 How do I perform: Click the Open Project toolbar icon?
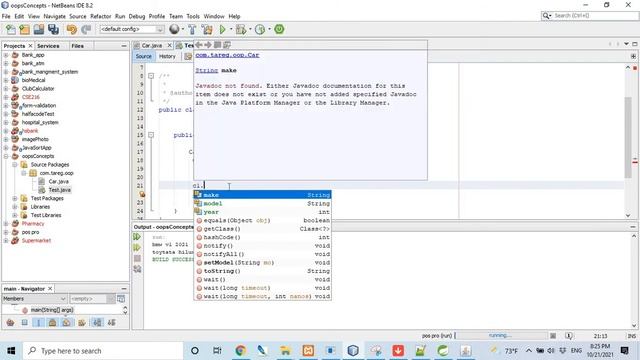point(39,29)
